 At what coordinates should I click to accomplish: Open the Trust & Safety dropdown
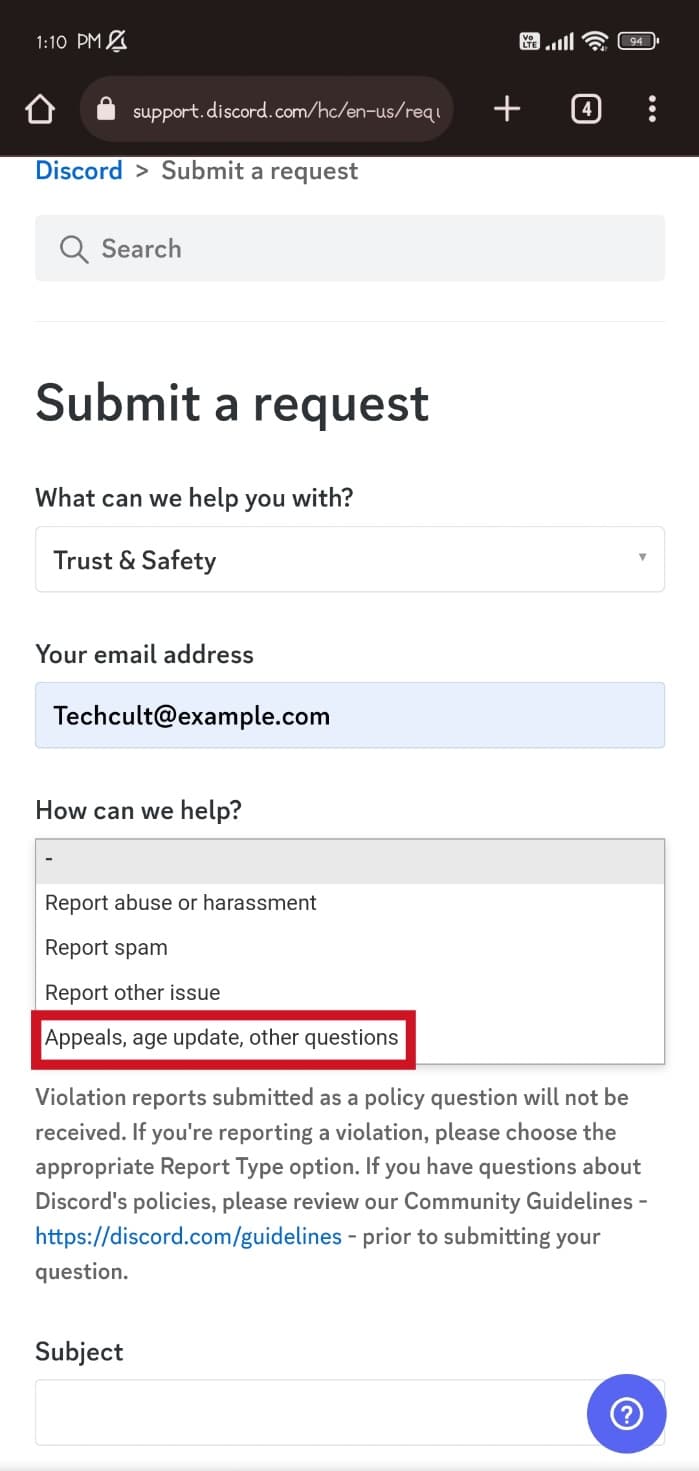click(x=350, y=560)
